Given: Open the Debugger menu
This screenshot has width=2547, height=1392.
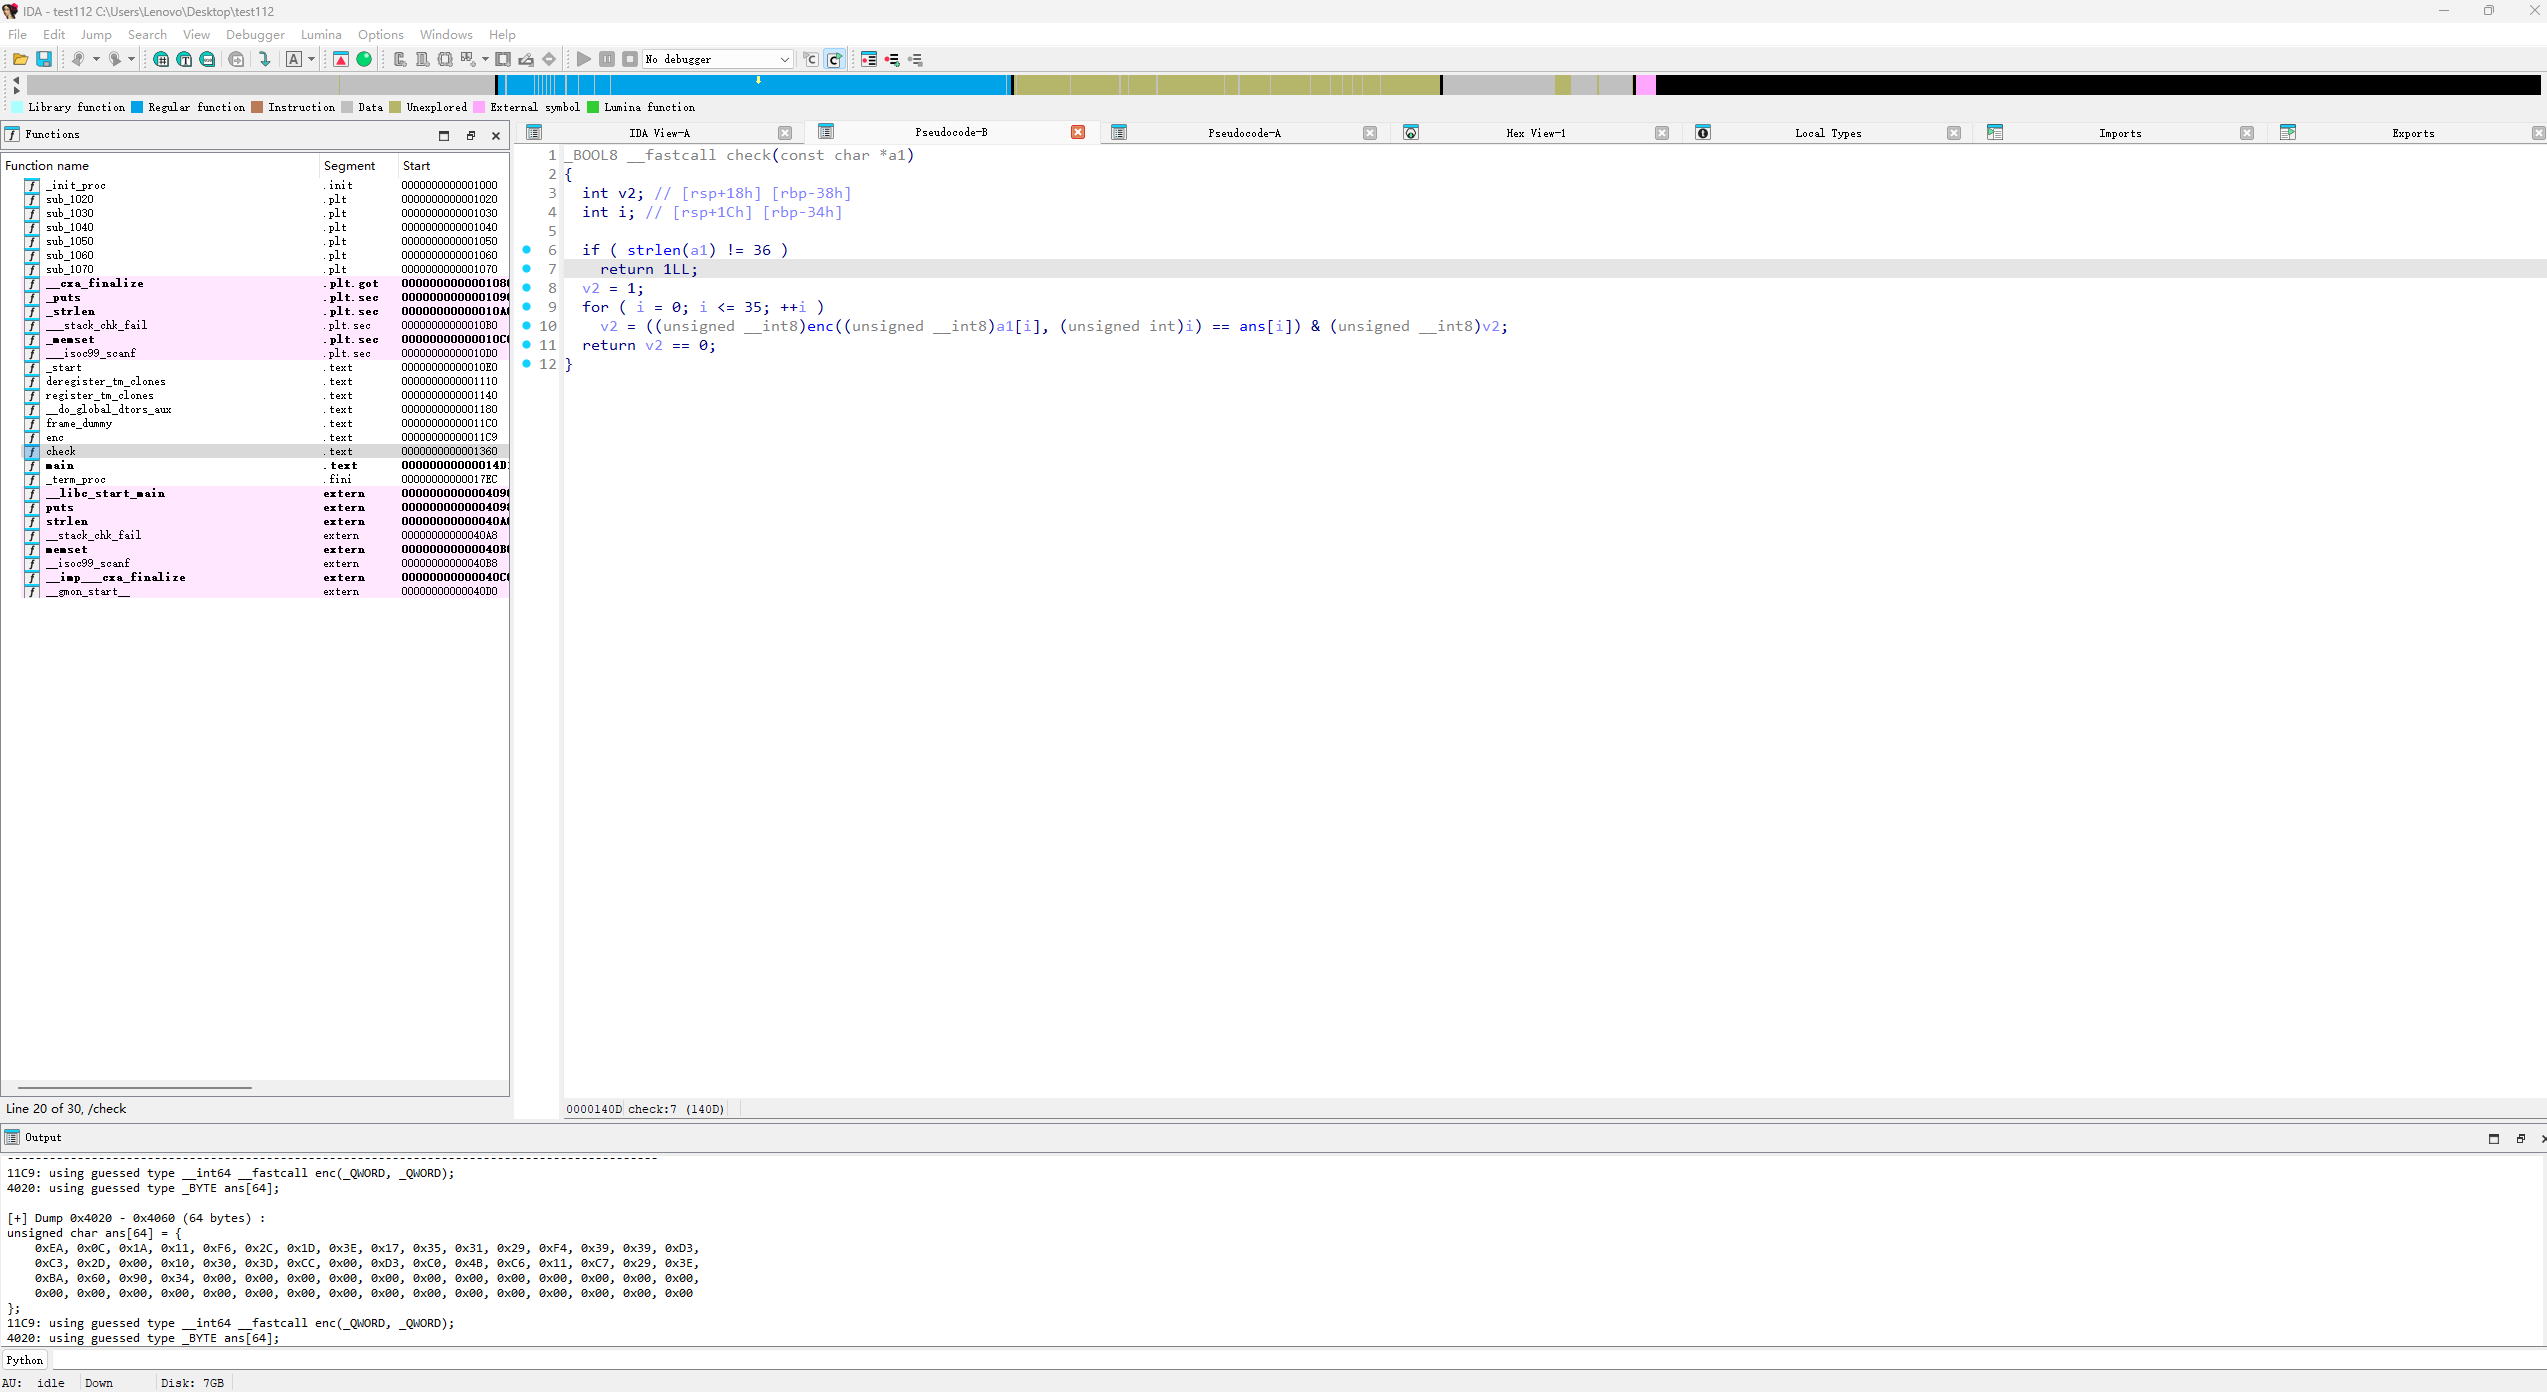Looking at the screenshot, I should tap(255, 34).
